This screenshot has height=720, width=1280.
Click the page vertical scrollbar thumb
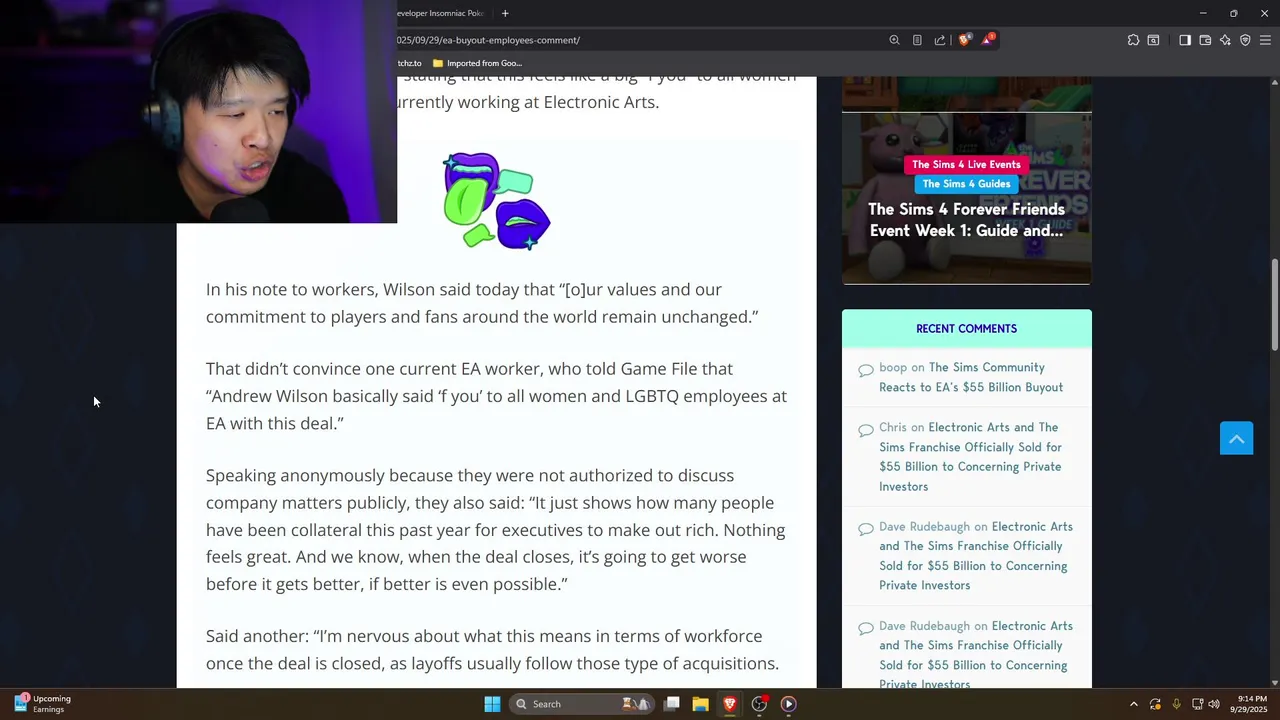tap(1274, 305)
